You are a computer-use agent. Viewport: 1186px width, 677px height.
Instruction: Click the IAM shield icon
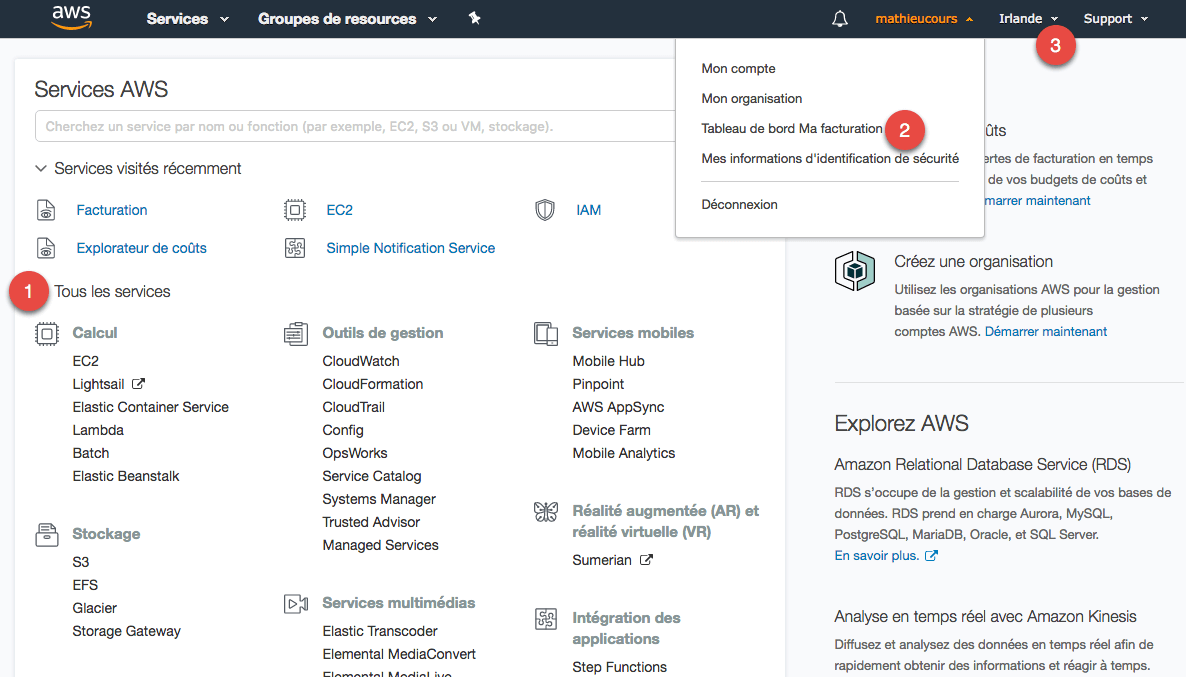pyautogui.click(x=545, y=210)
